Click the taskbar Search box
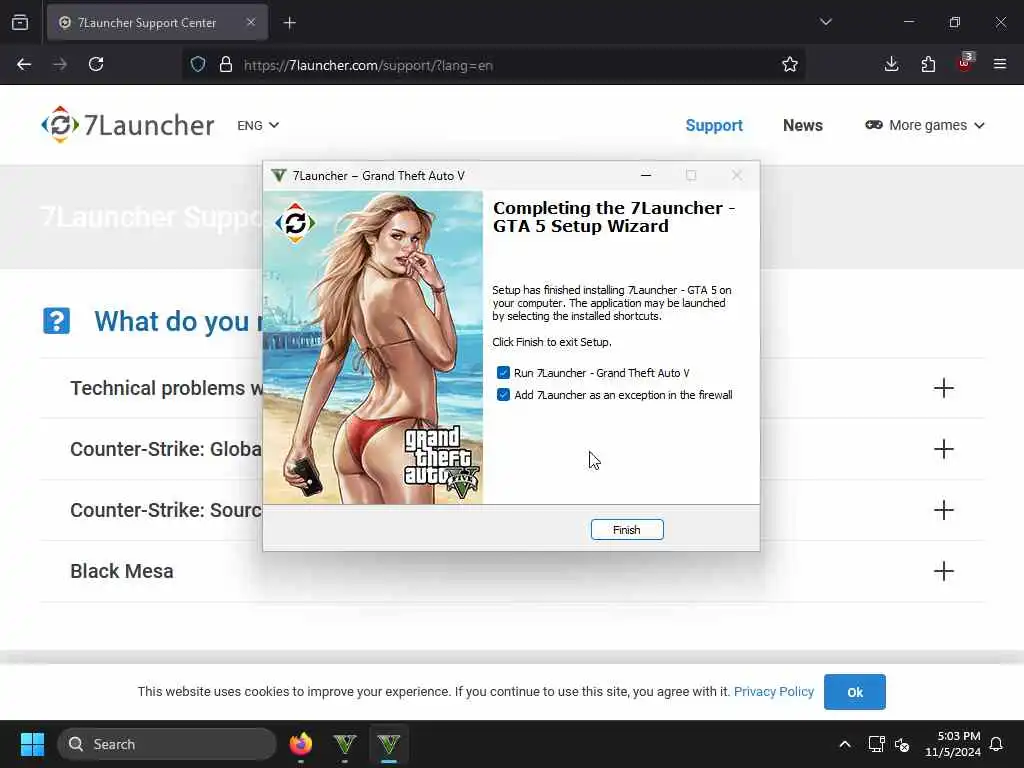Image resolution: width=1024 pixels, height=768 pixels. pos(167,744)
